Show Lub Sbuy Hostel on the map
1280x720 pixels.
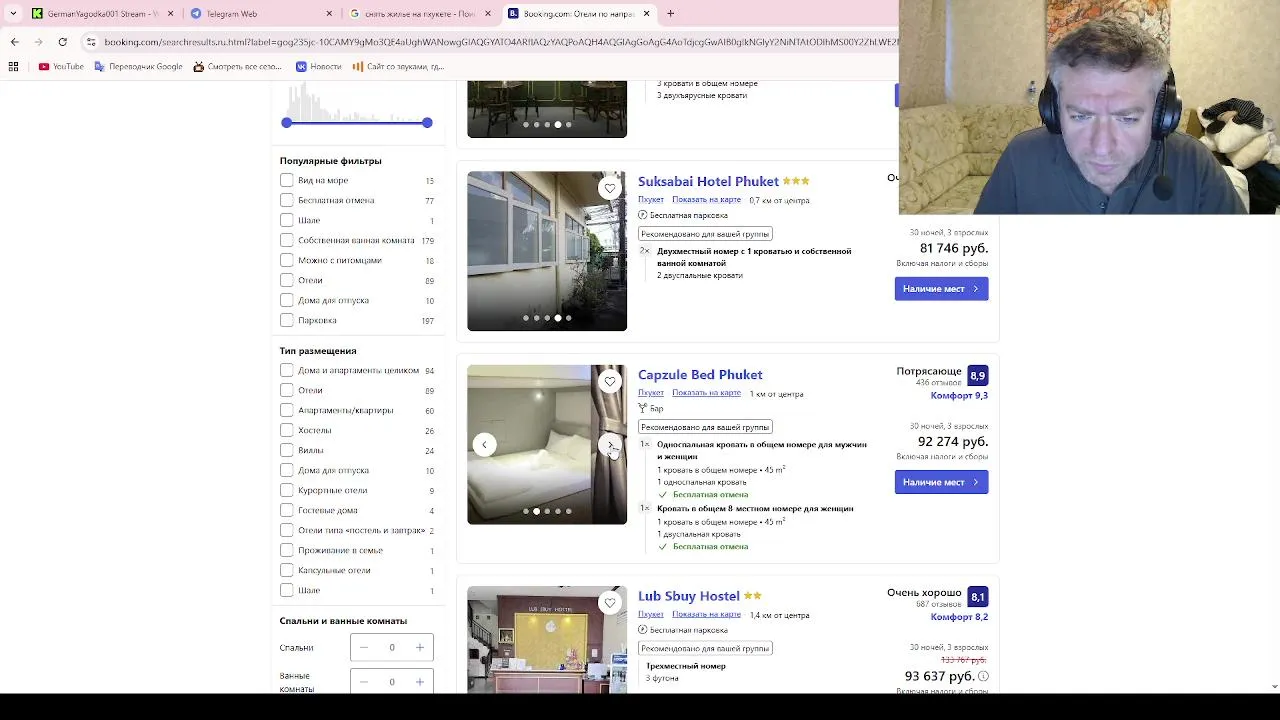coord(706,615)
